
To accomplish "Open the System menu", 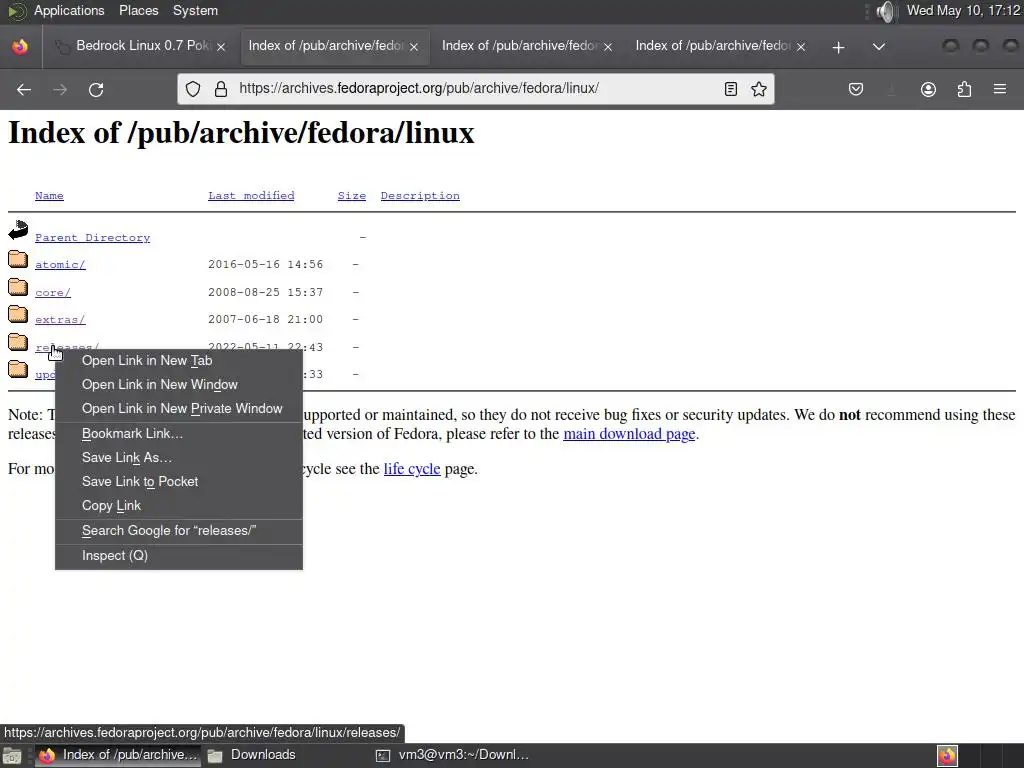I will [195, 10].
